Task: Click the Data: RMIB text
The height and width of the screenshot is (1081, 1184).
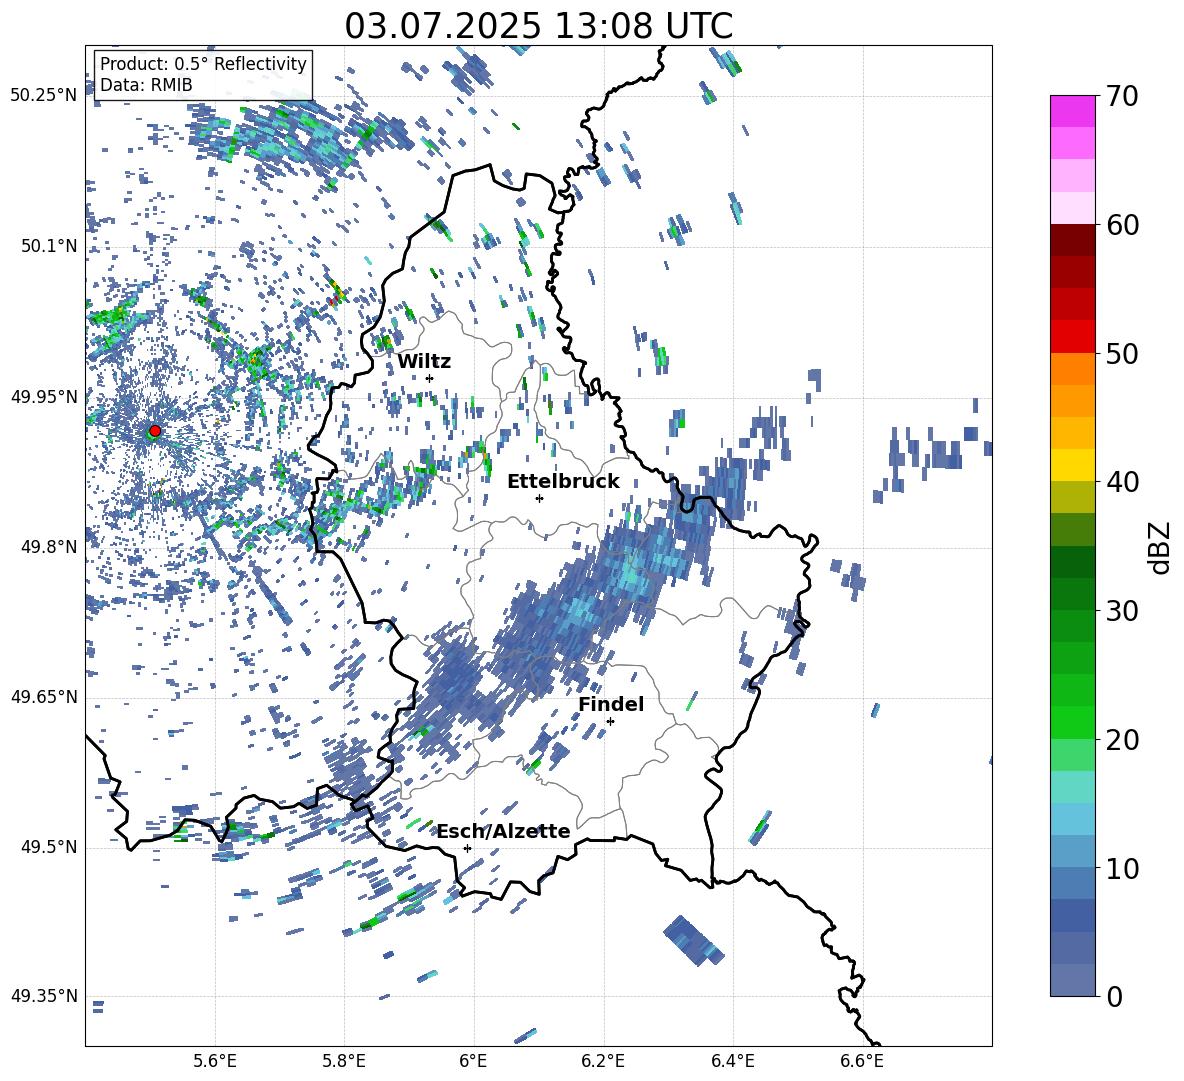Action: [146, 85]
